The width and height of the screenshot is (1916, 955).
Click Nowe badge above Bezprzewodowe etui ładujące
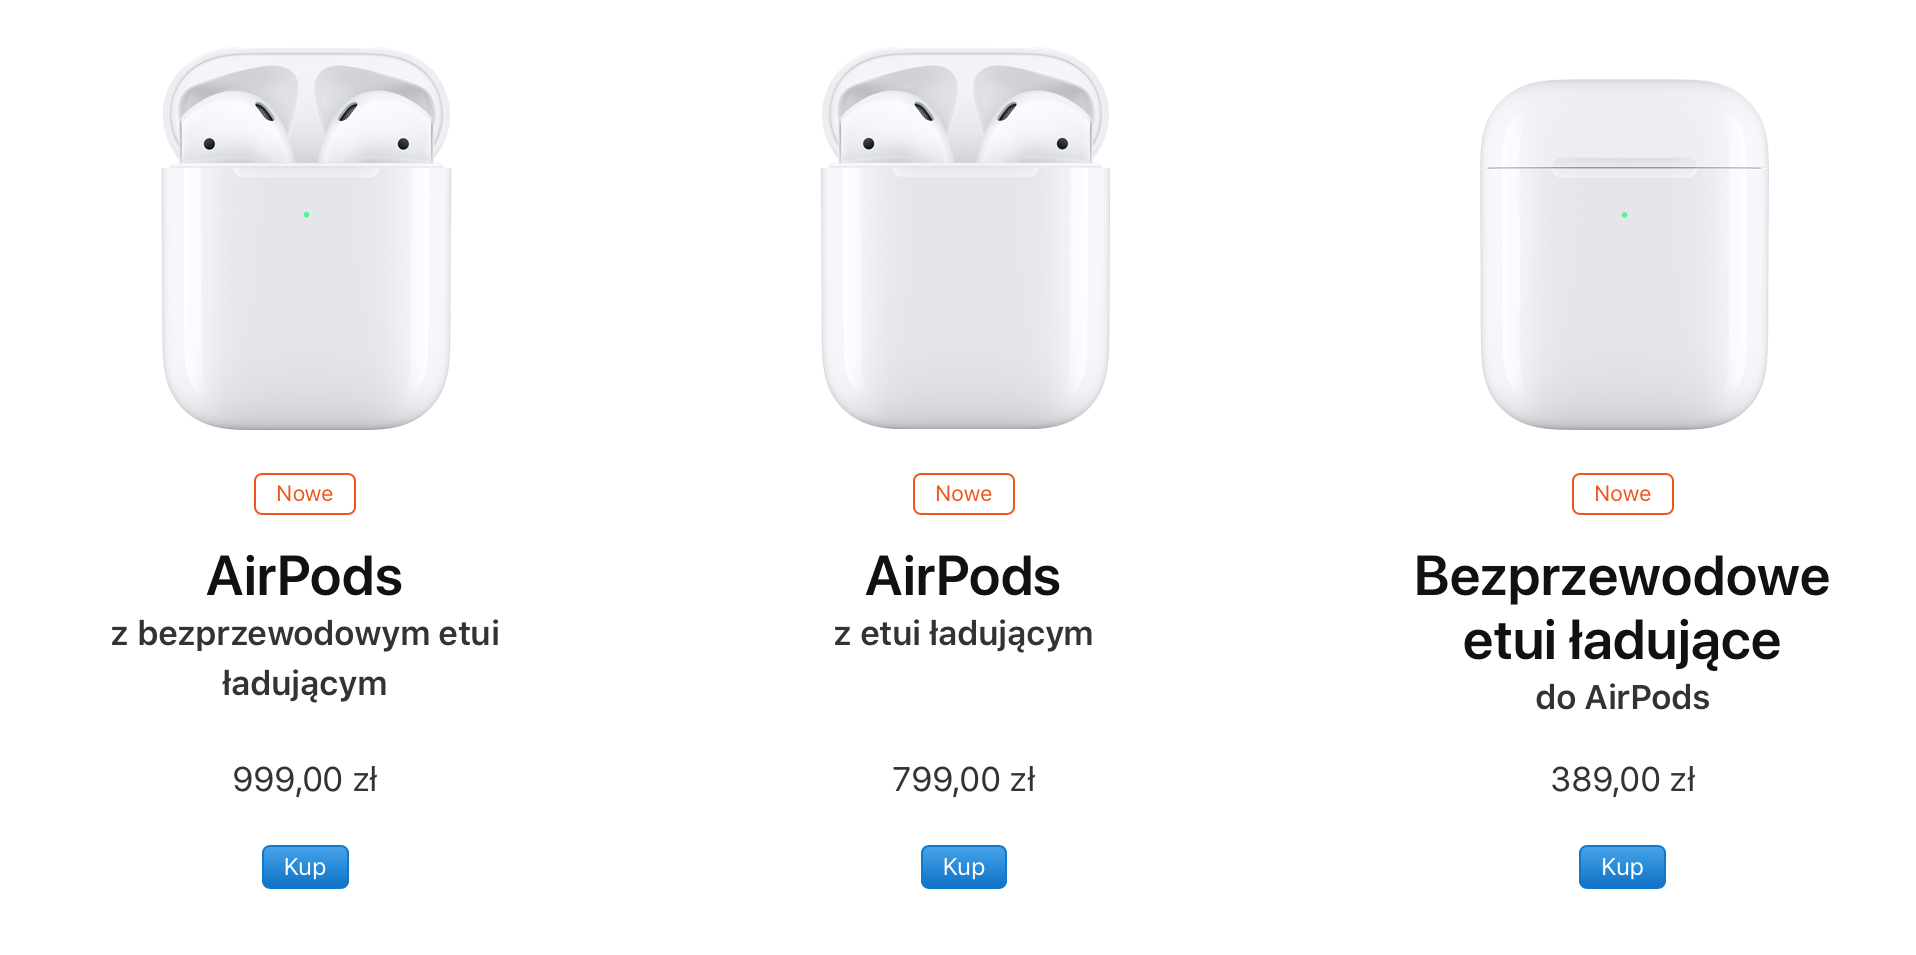(1623, 494)
